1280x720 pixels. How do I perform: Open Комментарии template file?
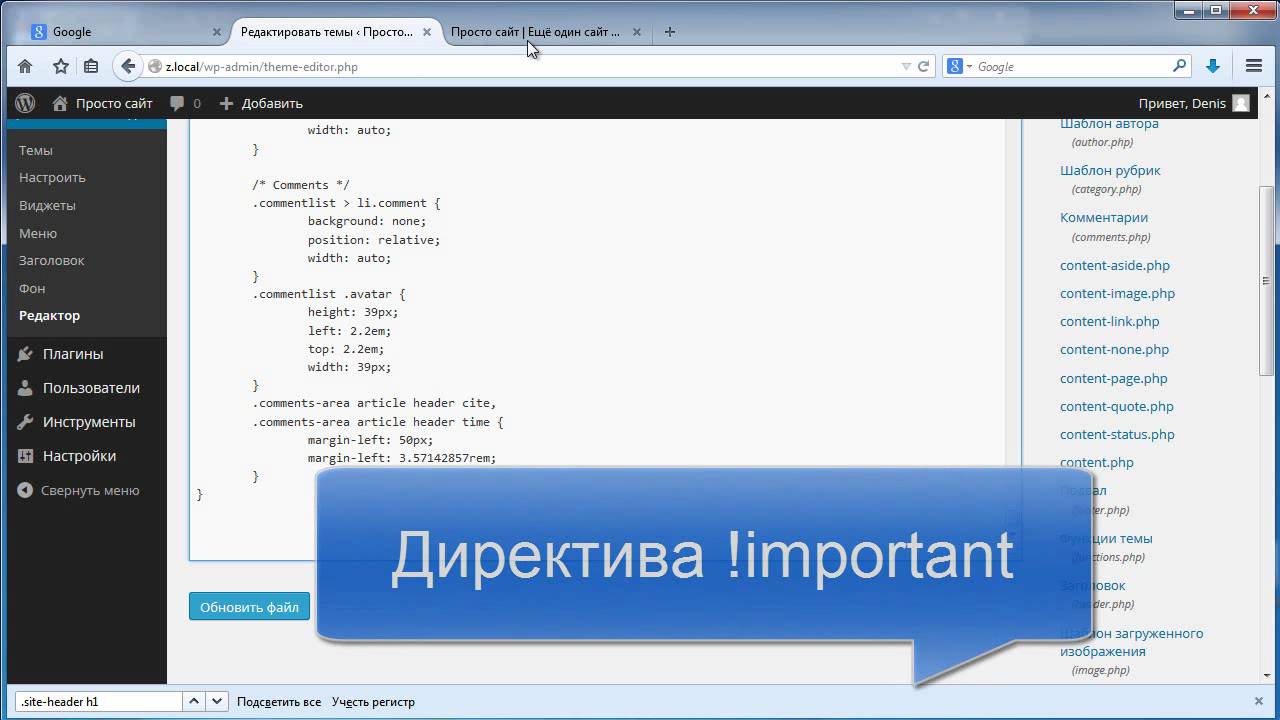pyautogui.click(x=1104, y=217)
